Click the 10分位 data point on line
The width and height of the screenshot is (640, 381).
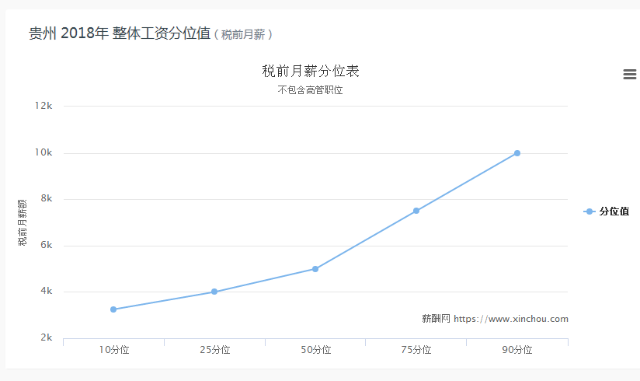113,310
